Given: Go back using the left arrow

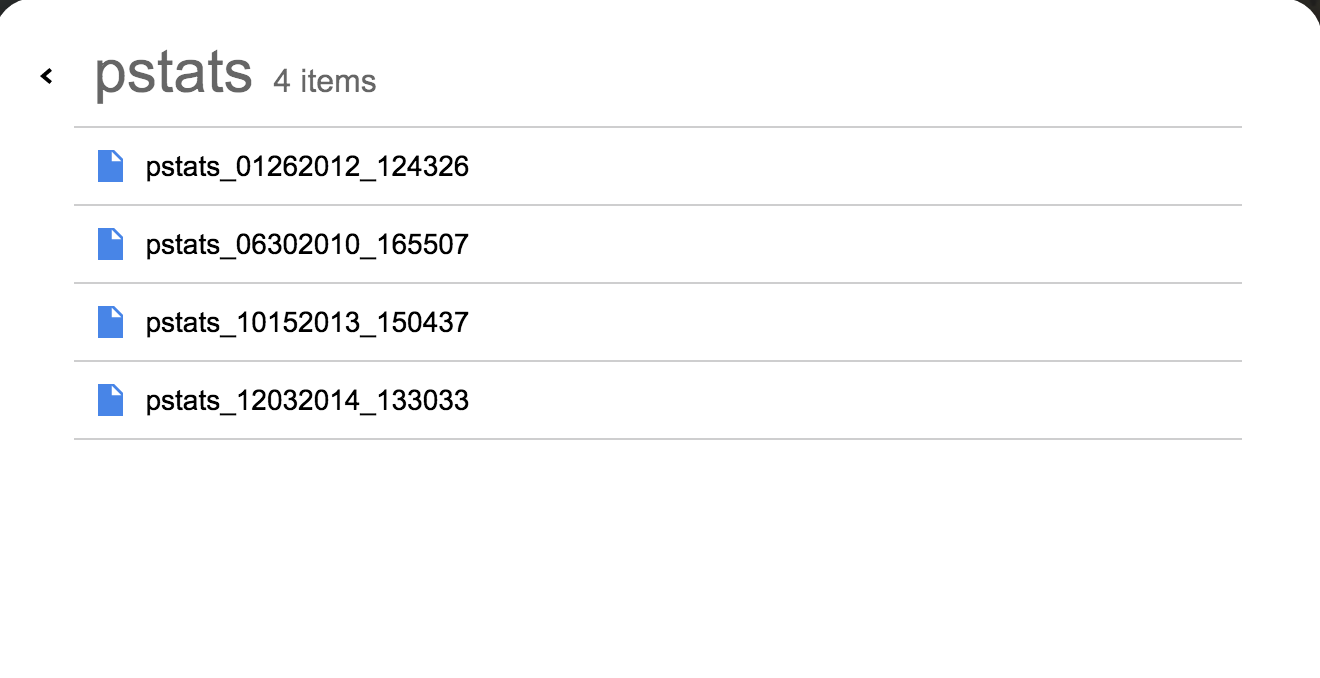Looking at the screenshot, I should coord(46,76).
